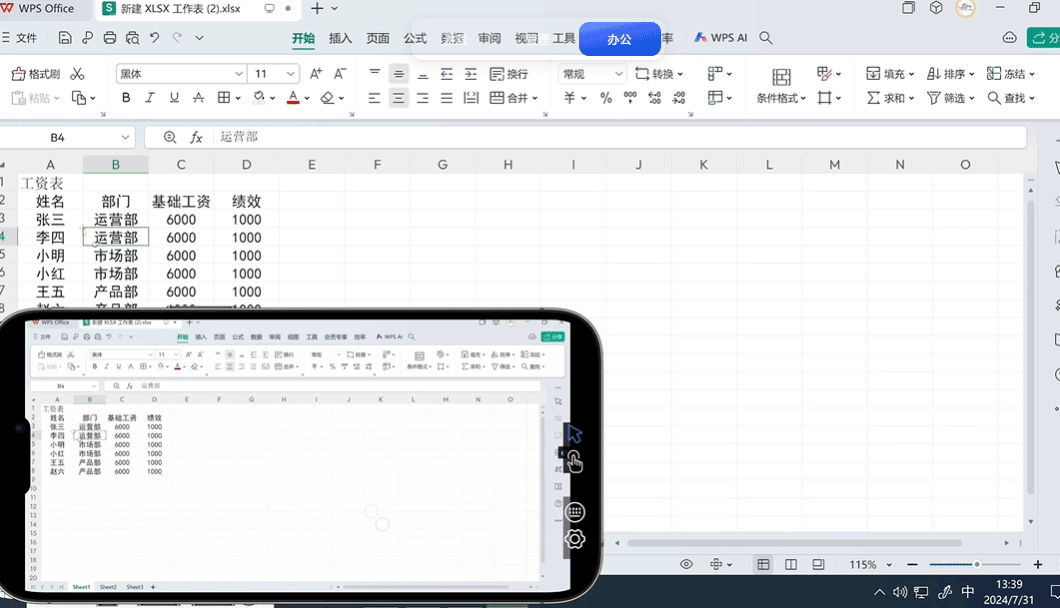Toggle bold formatting

(x=126, y=98)
